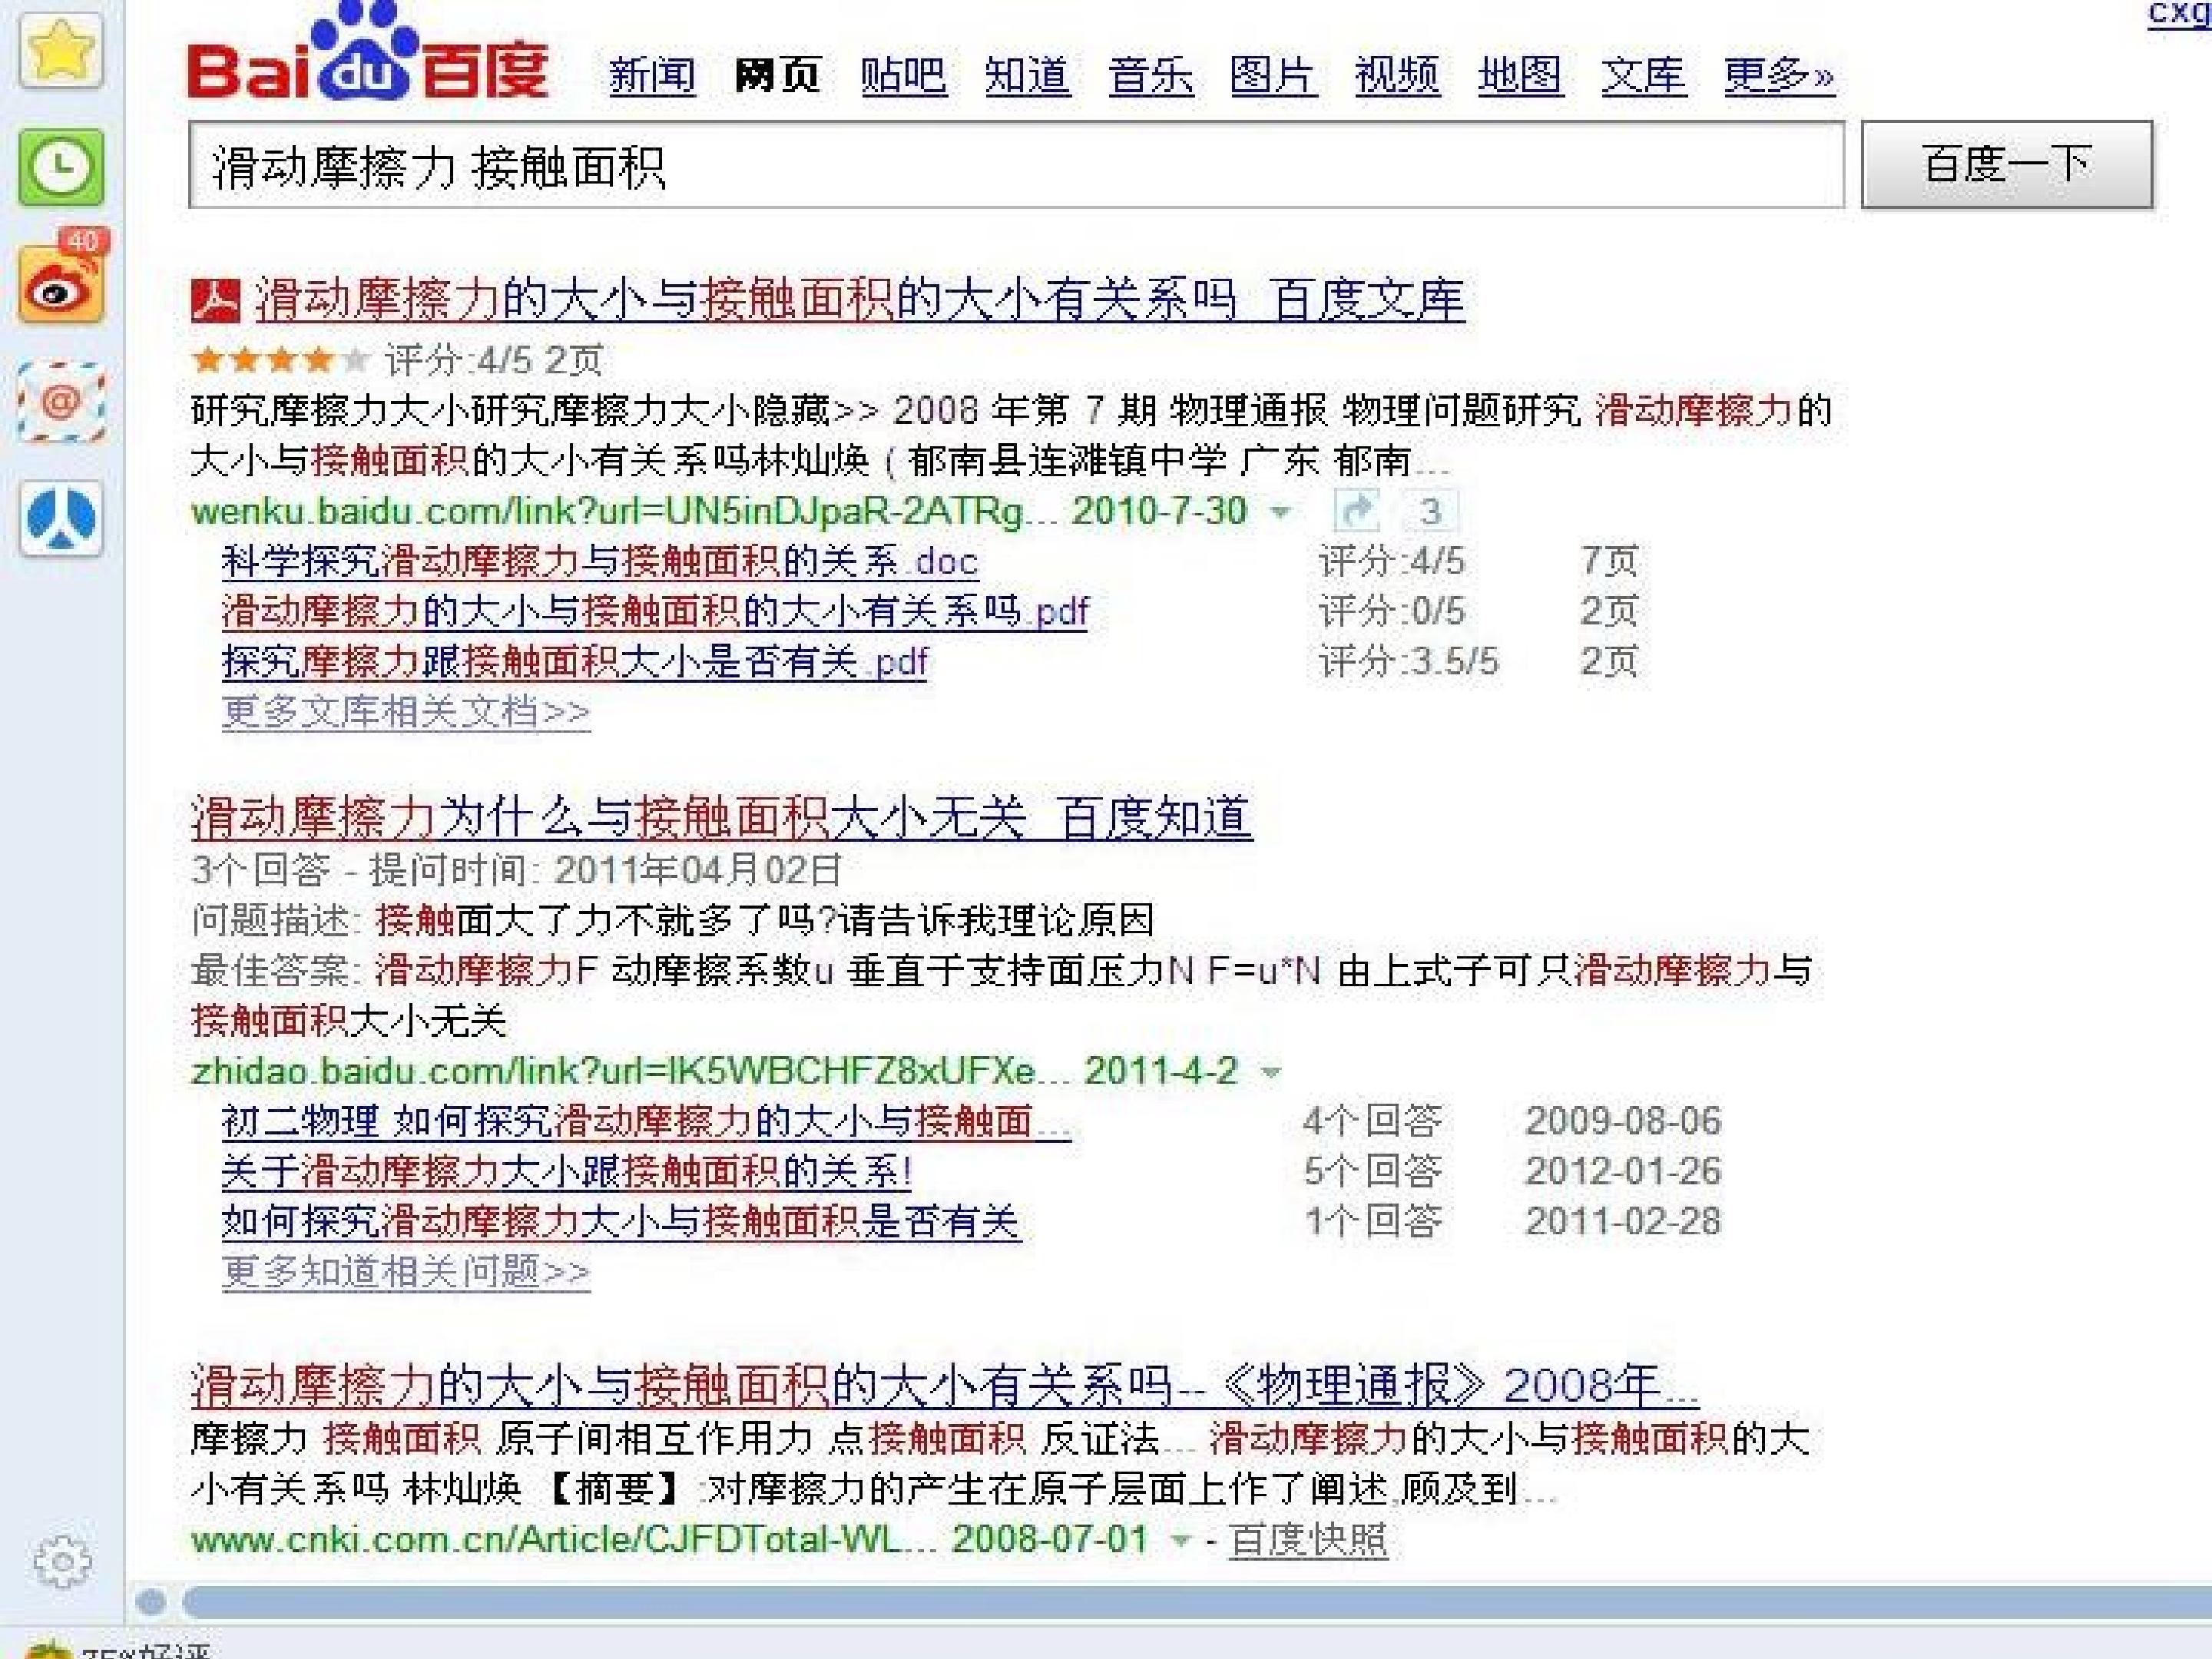The height and width of the screenshot is (1659, 2212).
Task: Expand dropdown arrow after 2011-4-2
Action: click(1270, 1073)
